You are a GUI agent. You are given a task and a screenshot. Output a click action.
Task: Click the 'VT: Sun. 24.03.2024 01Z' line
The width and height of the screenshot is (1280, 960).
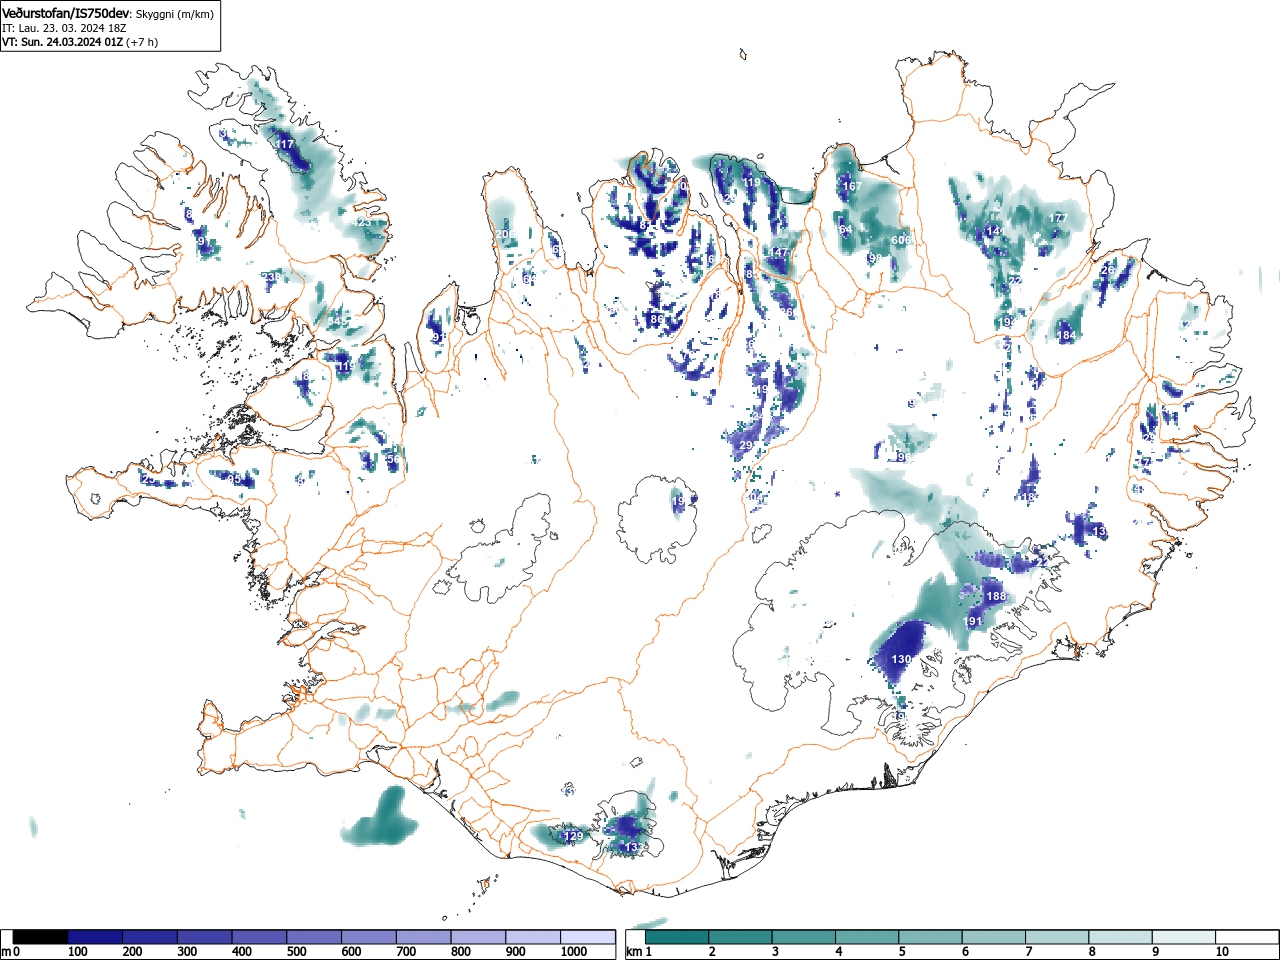(x=62, y=42)
